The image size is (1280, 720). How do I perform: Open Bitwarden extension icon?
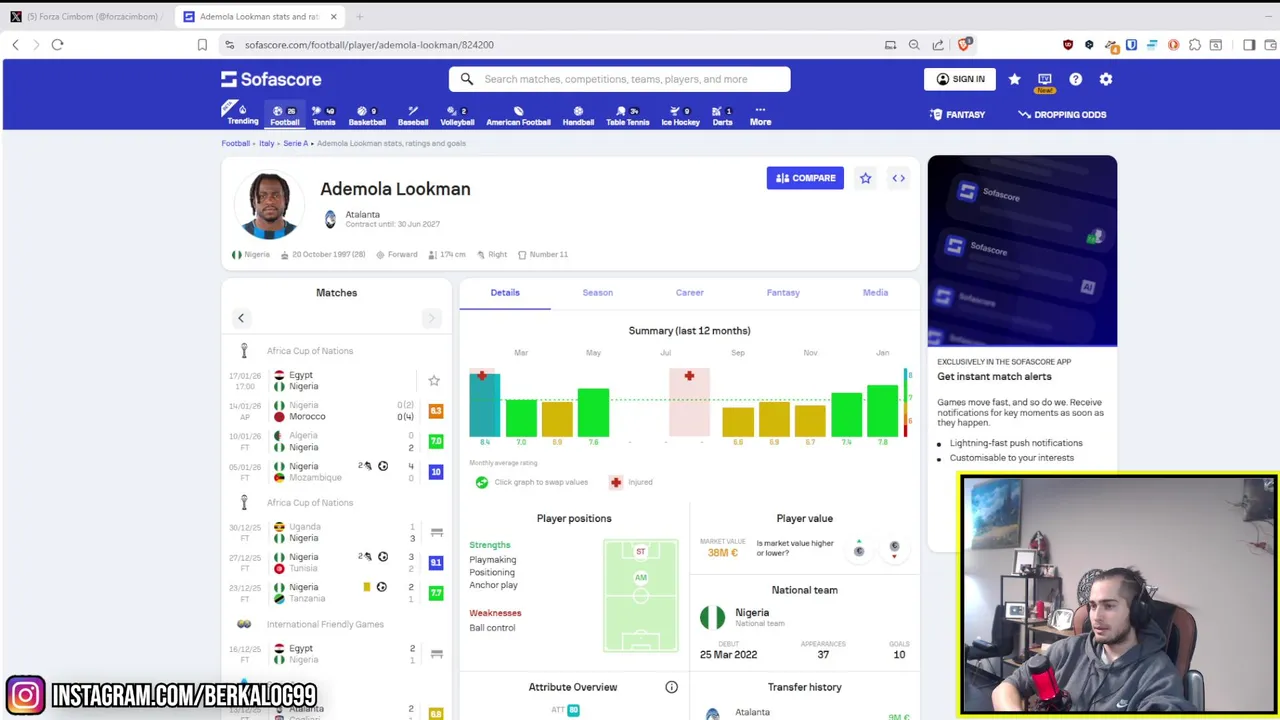coord(1131,45)
